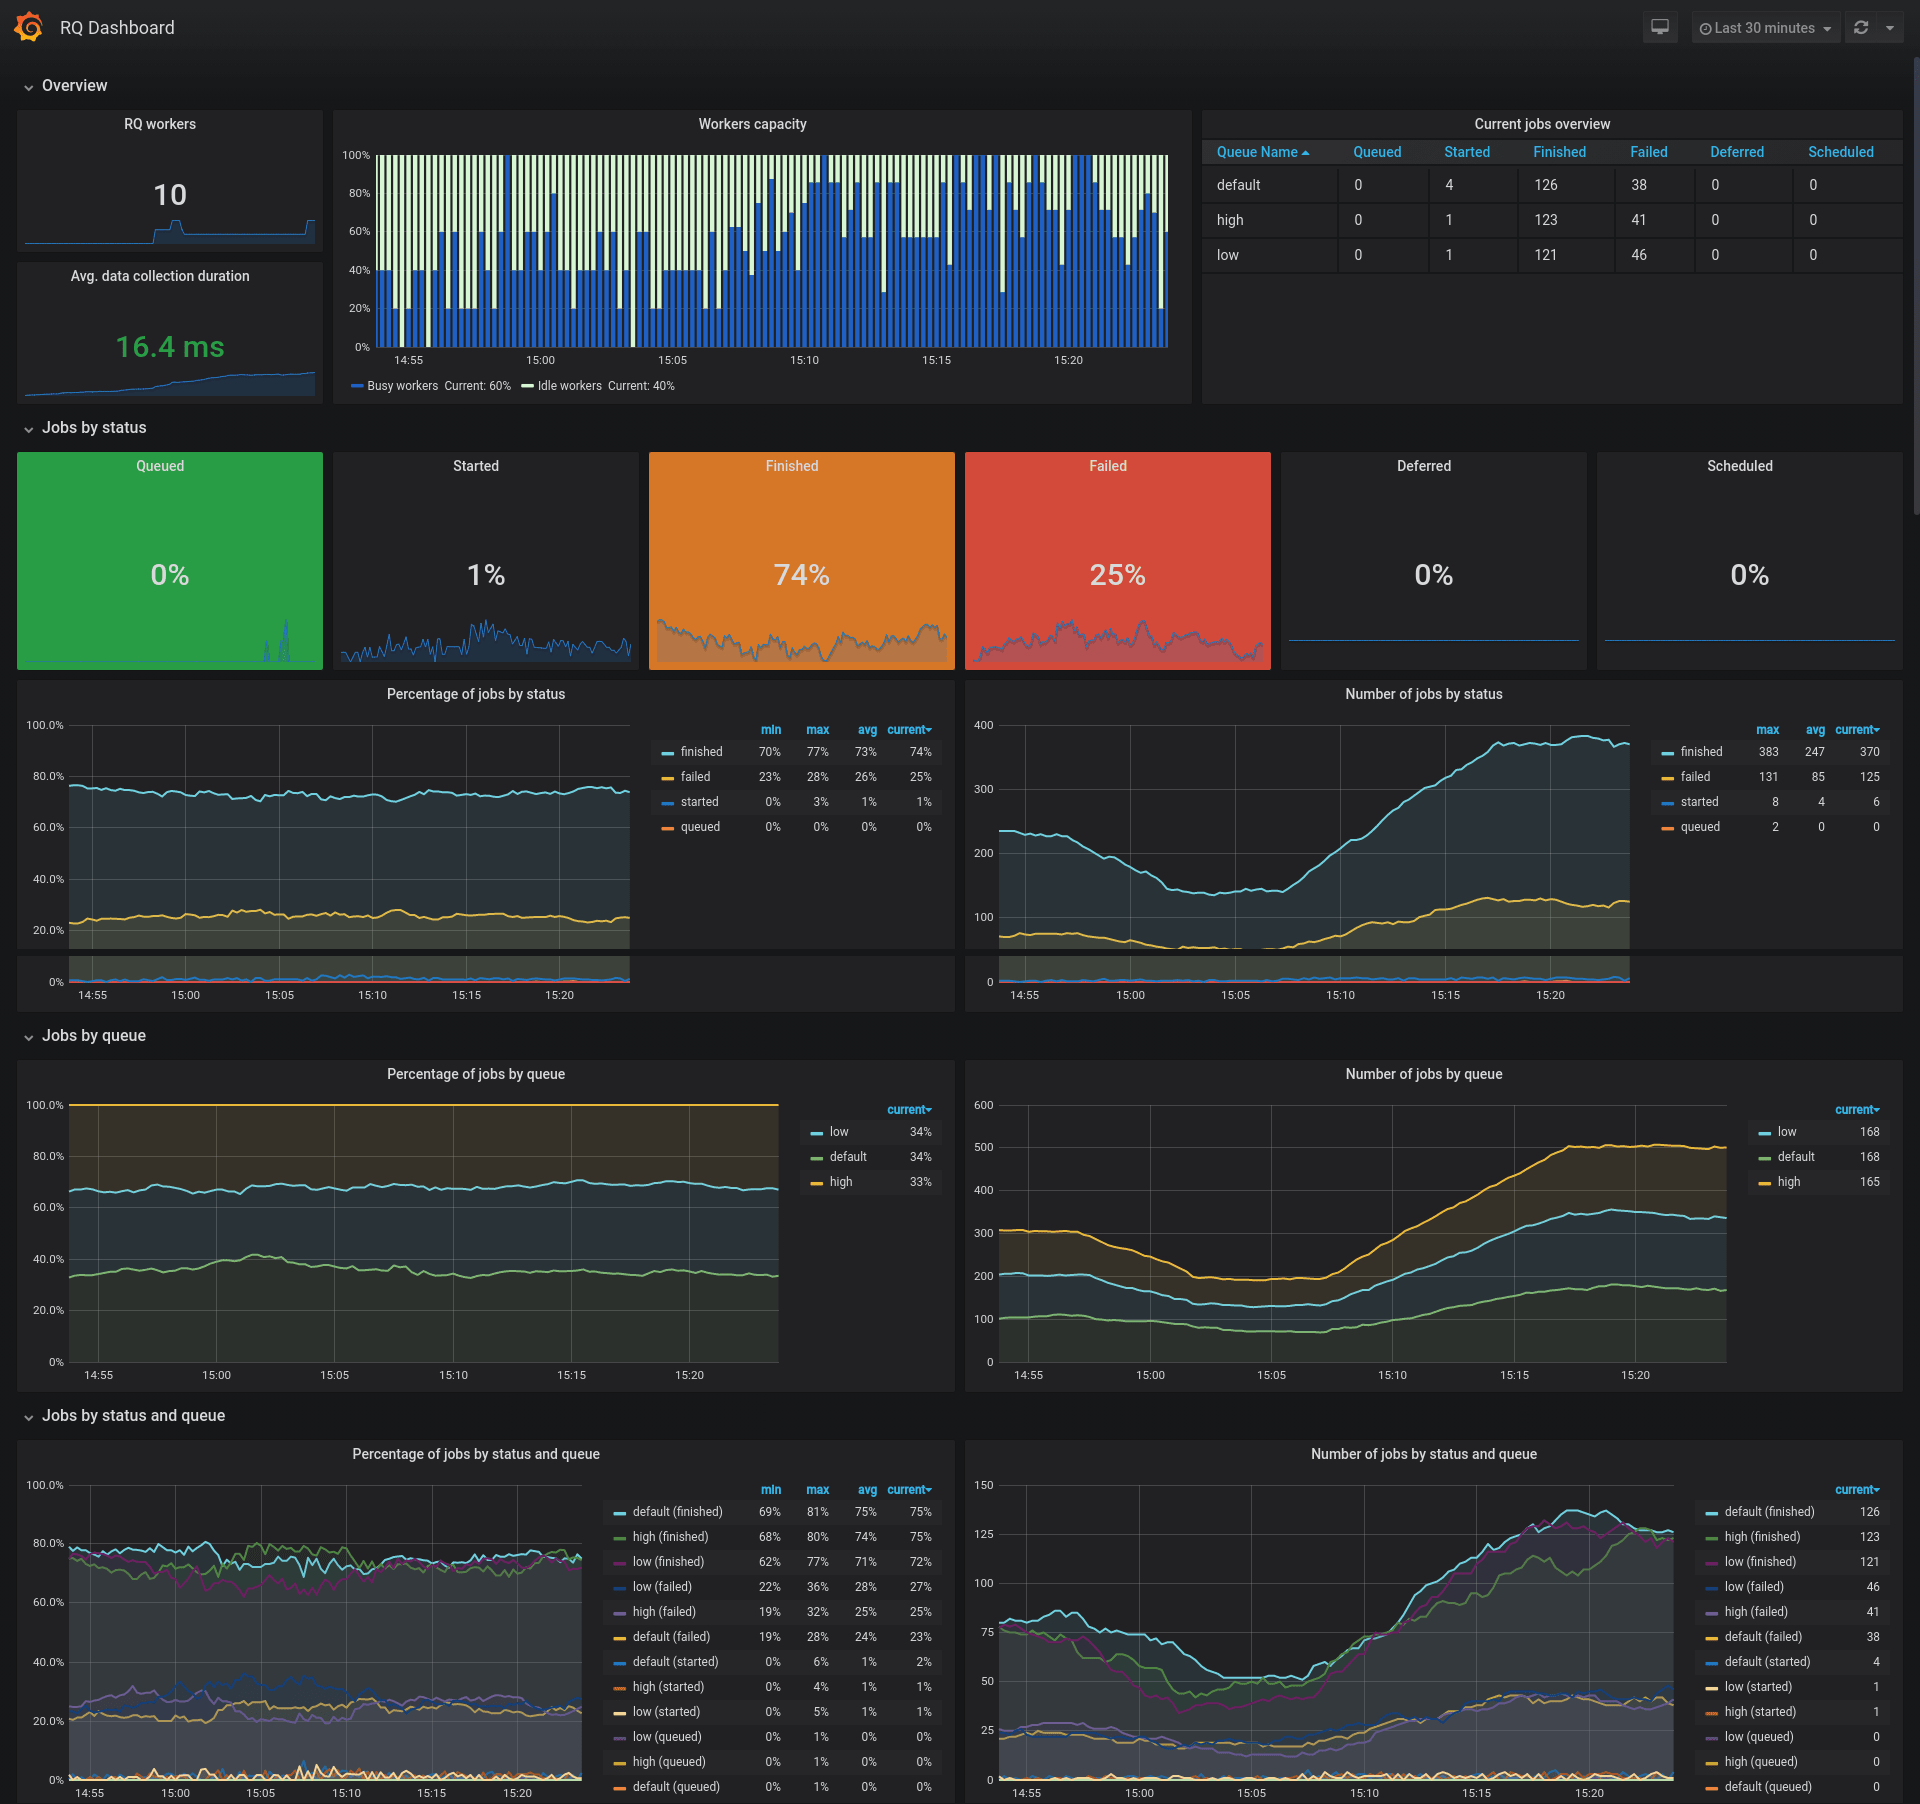Image resolution: width=1920 pixels, height=1804 pixels.
Task: Toggle low series in Number of jobs by queue
Action: [x=1787, y=1132]
